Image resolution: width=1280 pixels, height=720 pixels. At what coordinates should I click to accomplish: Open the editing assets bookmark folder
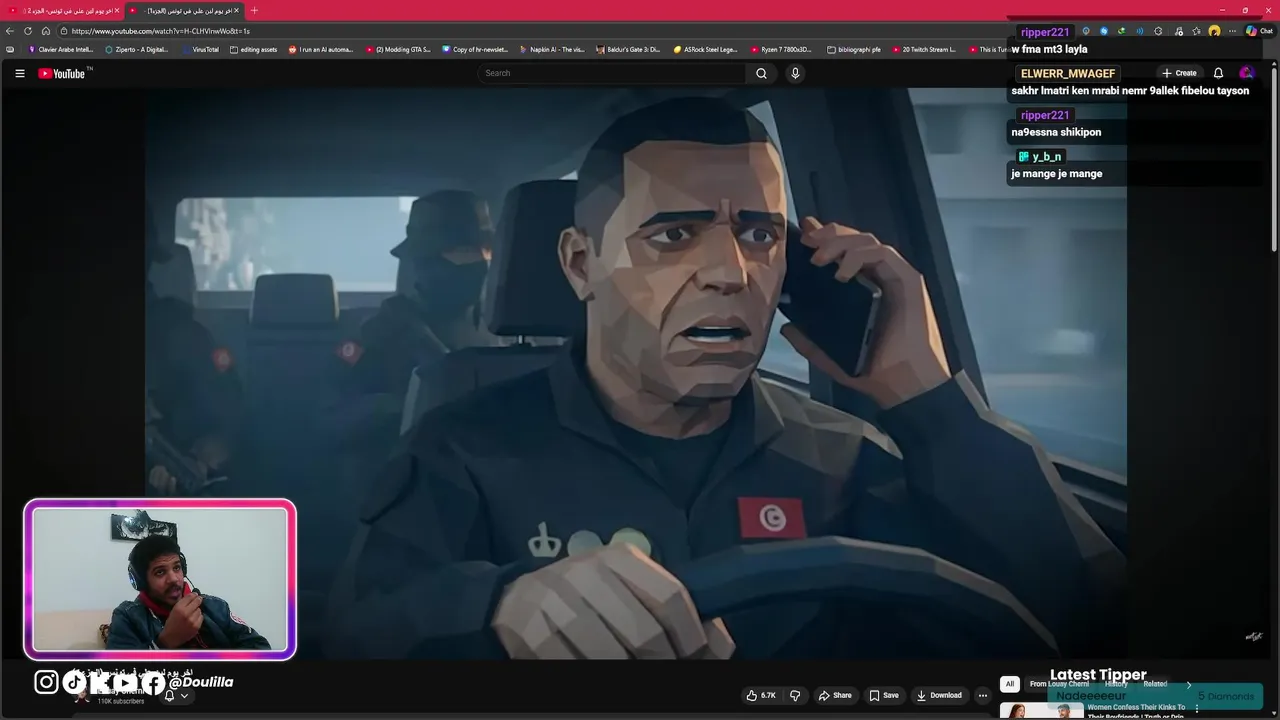point(253,49)
